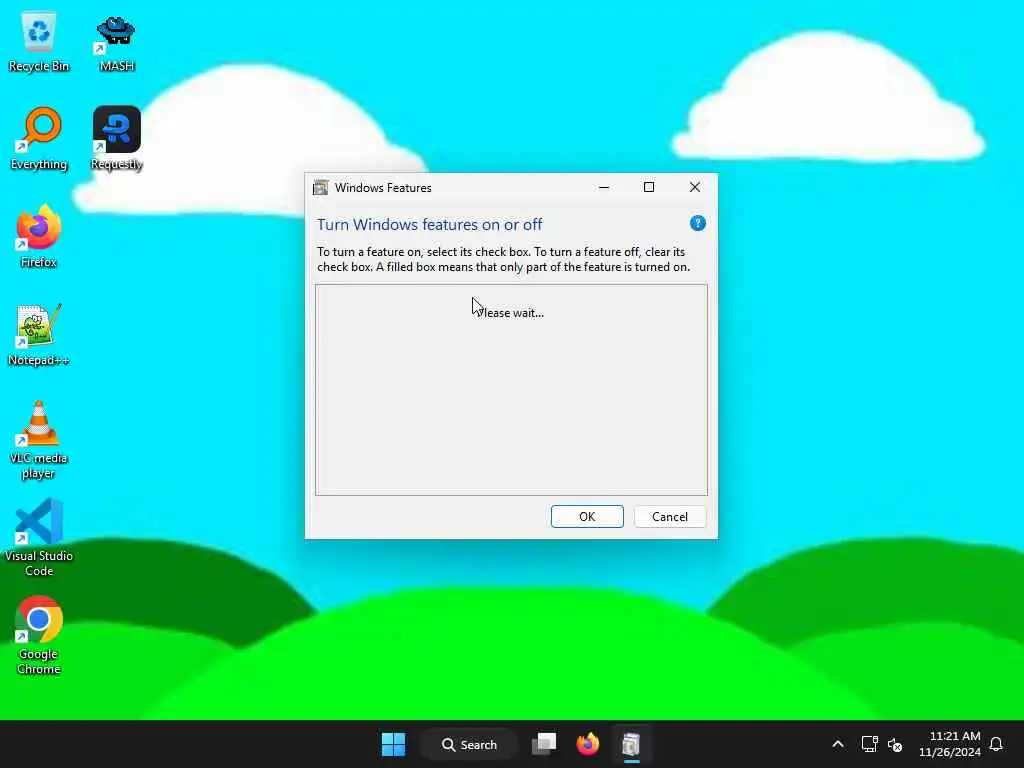Open the network status tray icon
The width and height of the screenshot is (1024, 768).
(869, 744)
